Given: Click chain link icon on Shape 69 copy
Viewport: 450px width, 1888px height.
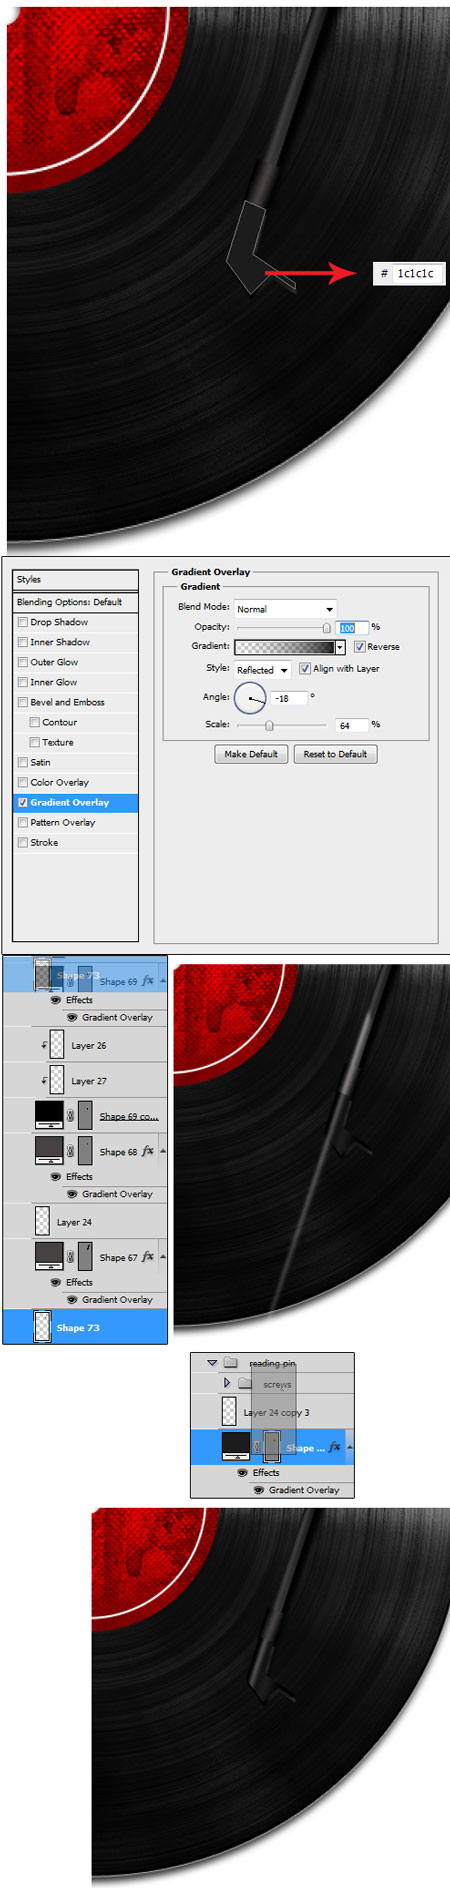Looking at the screenshot, I should pyautogui.click(x=70, y=1116).
